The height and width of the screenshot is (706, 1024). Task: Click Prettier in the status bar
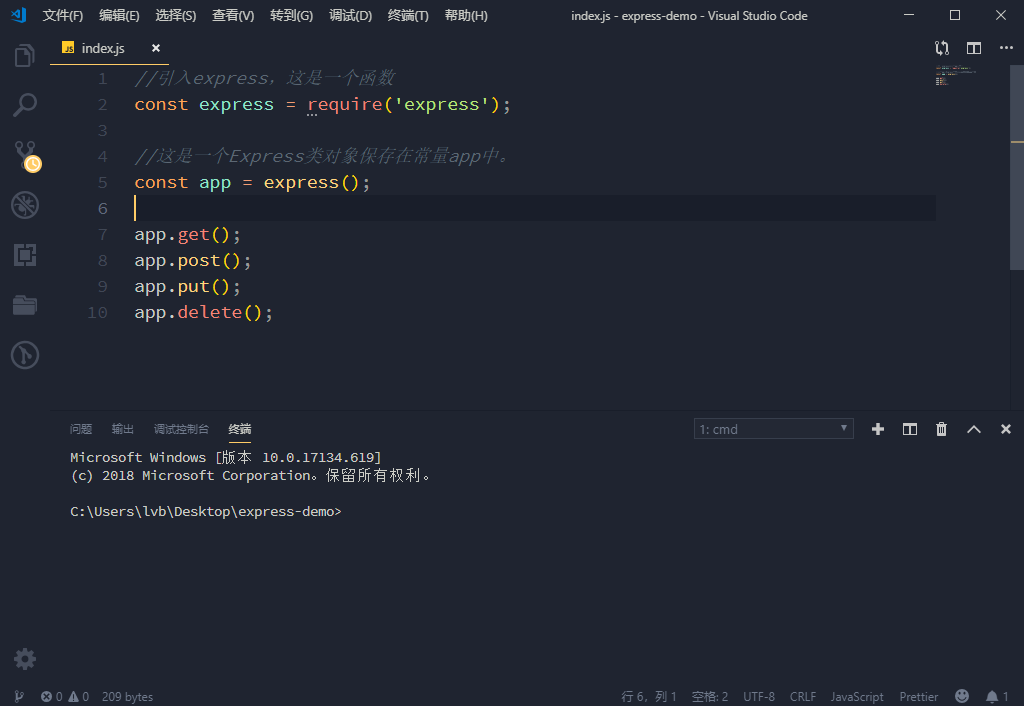(x=918, y=697)
